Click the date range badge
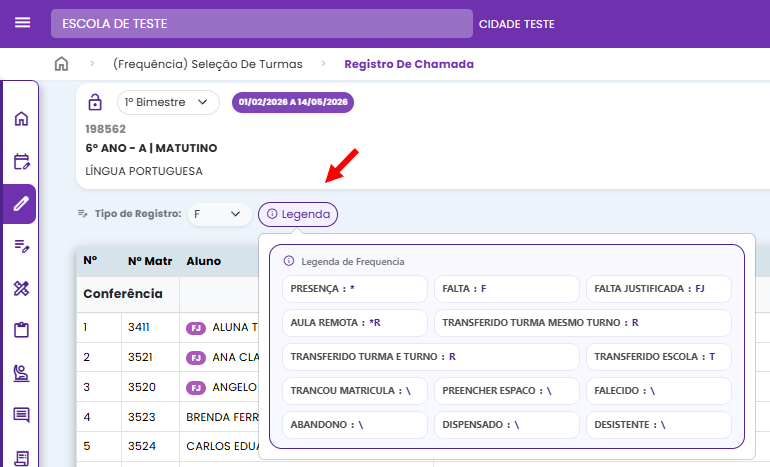 [x=293, y=102]
